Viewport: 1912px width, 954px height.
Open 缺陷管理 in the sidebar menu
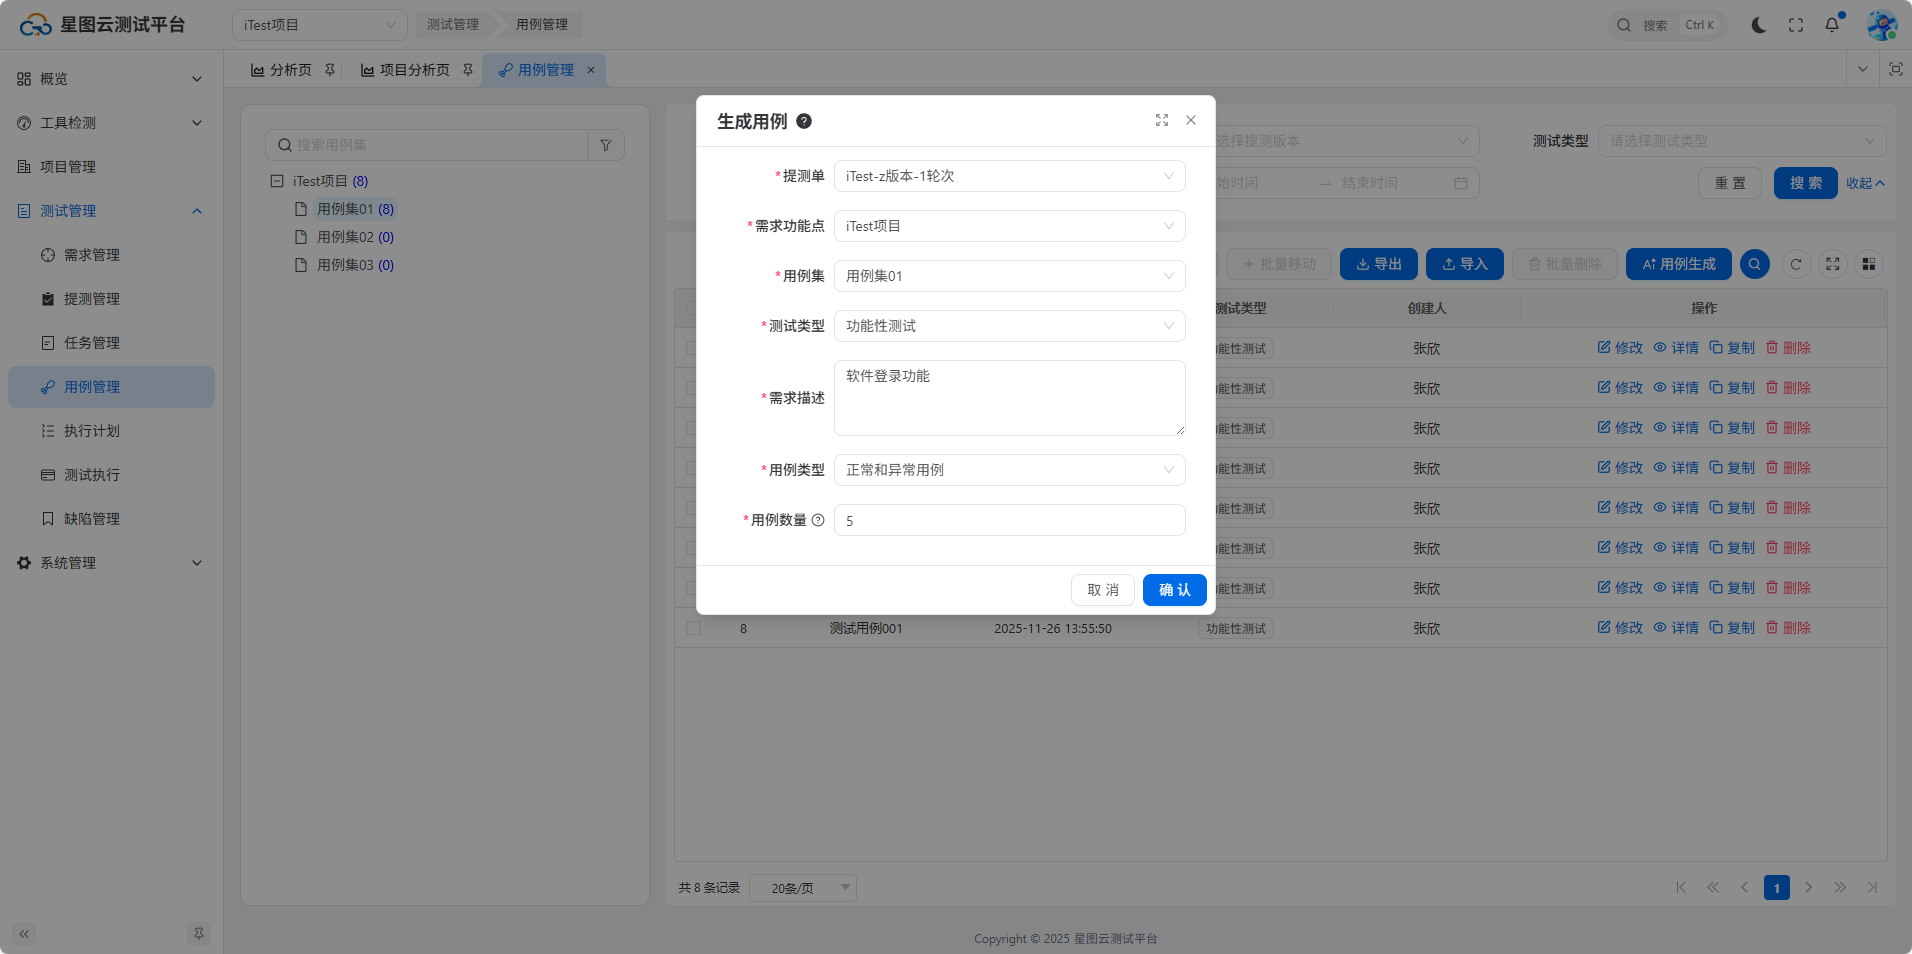[92, 519]
